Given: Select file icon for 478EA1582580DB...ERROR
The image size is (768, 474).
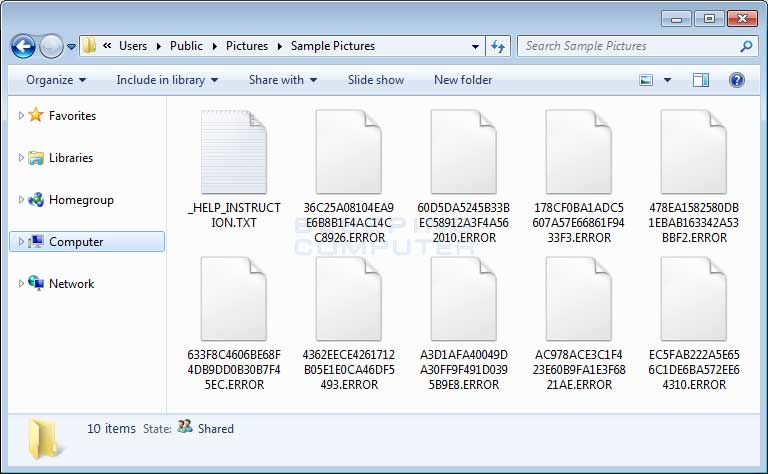Looking at the screenshot, I should (694, 152).
